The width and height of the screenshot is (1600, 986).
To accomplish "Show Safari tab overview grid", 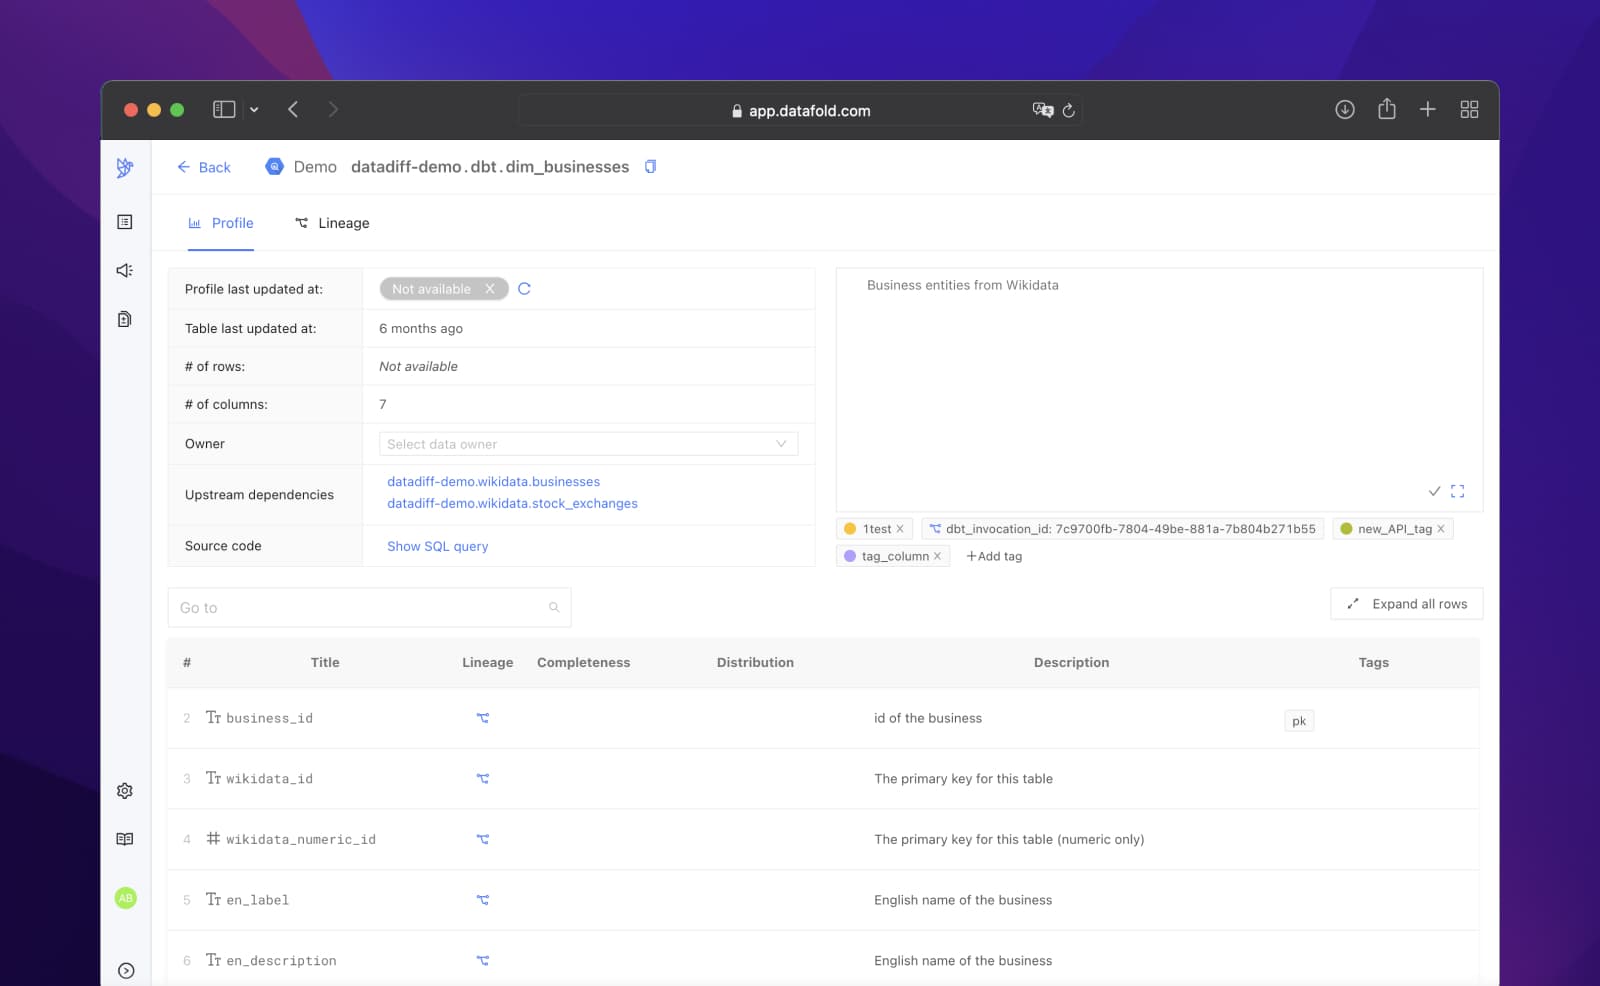I will (x=1470, y=110).
